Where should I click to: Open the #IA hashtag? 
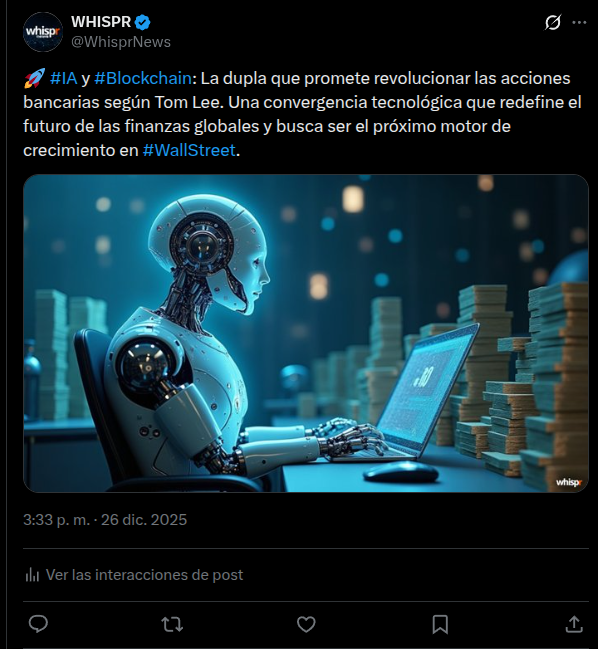[x=63, y=78]
